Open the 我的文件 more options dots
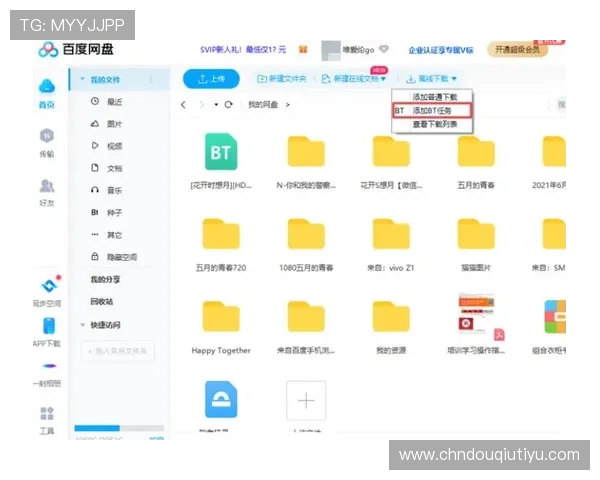This screenshot has height=480, width=600. (x=151, y=79)
